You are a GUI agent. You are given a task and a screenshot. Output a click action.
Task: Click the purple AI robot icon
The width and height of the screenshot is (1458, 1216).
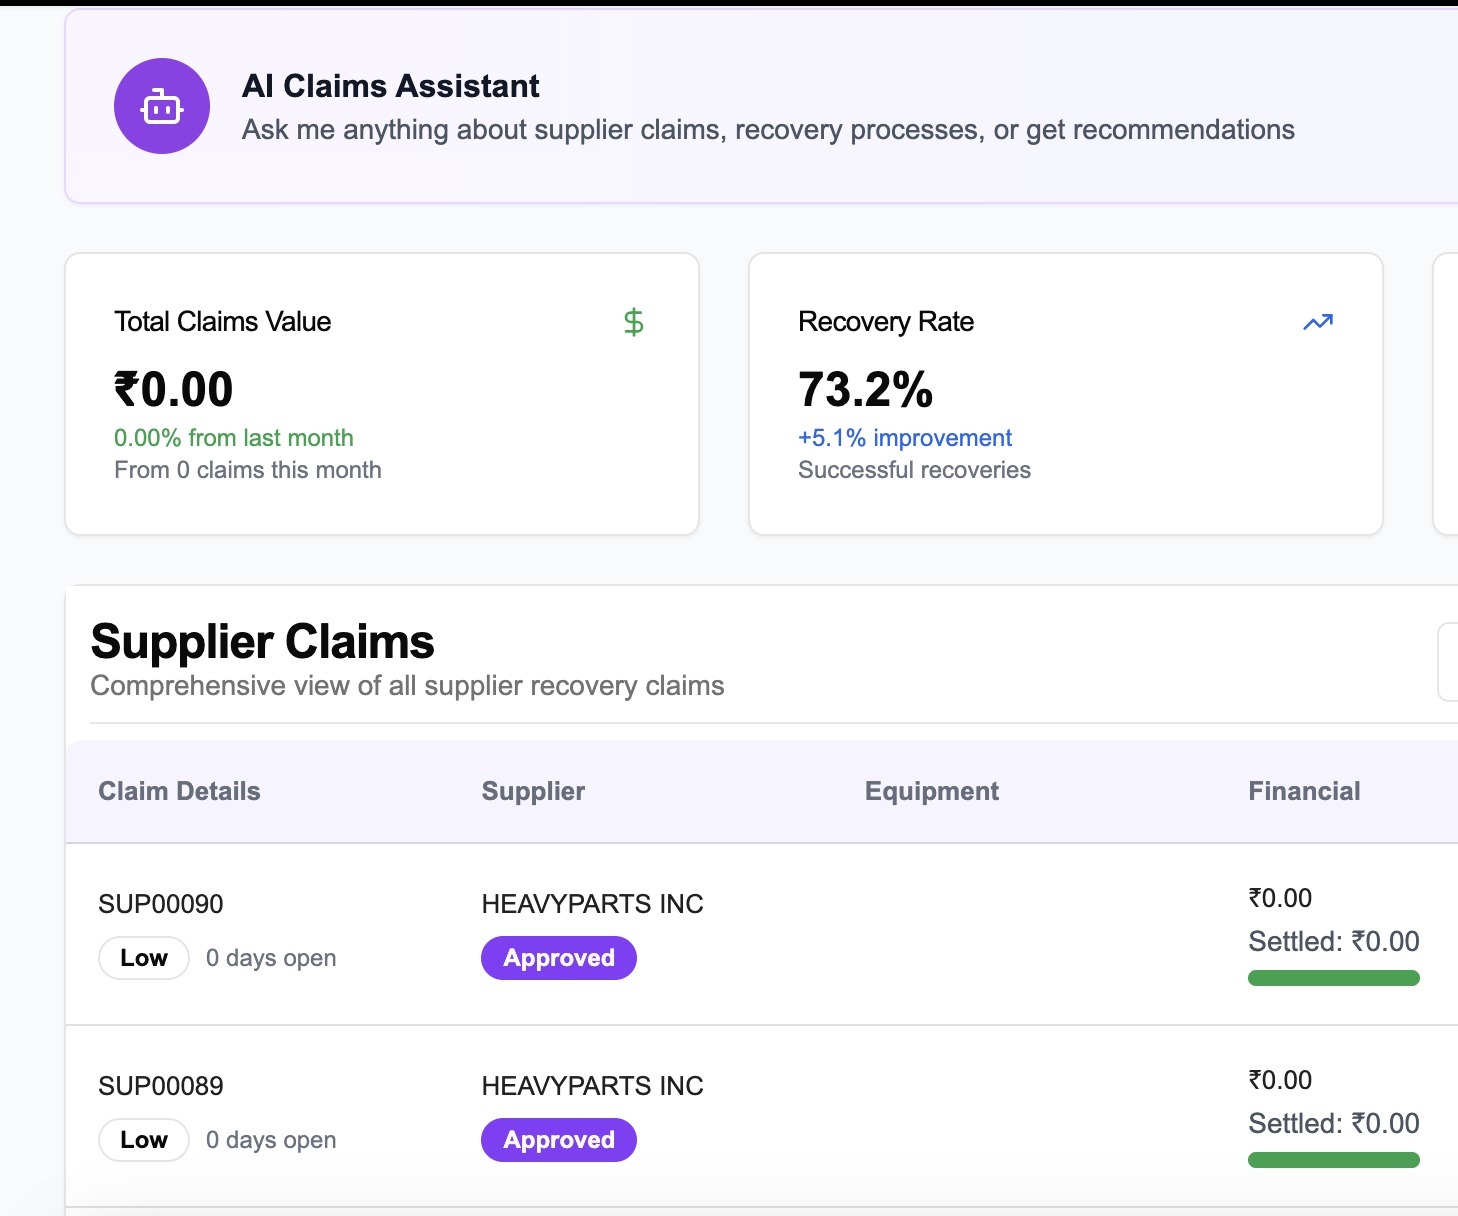click(162, 106)
